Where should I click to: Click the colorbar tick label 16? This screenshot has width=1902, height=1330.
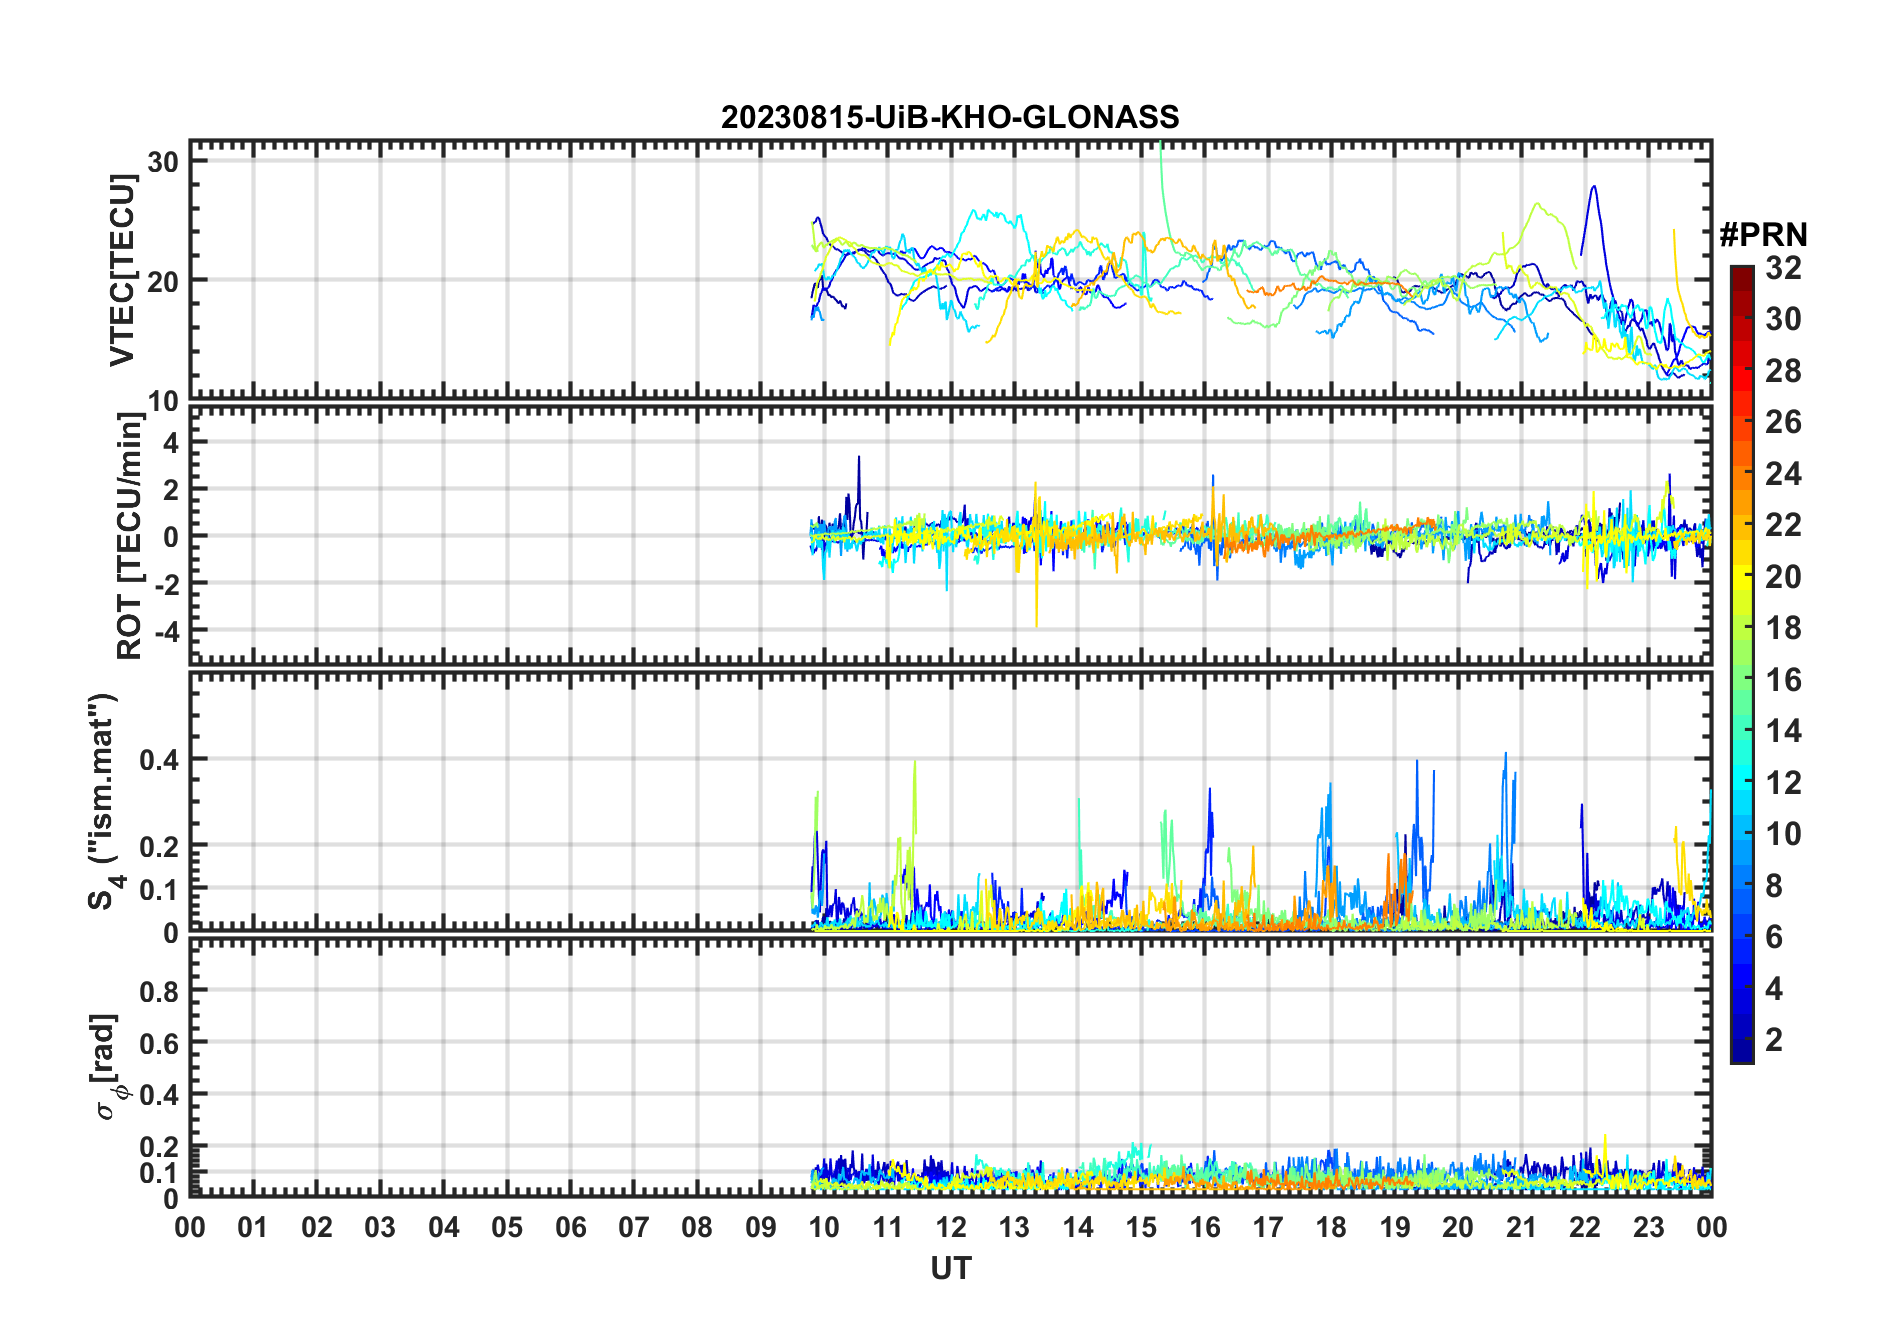[1783, 680]
